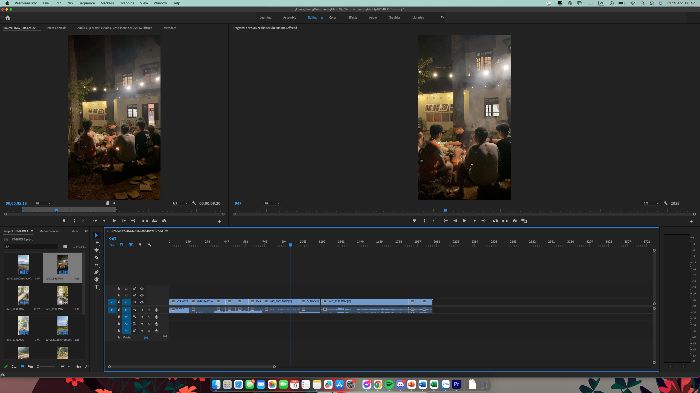Screen dimensions: 700x393
Task: Toggle track output eye for V1
Action: (x=142, y=302)
